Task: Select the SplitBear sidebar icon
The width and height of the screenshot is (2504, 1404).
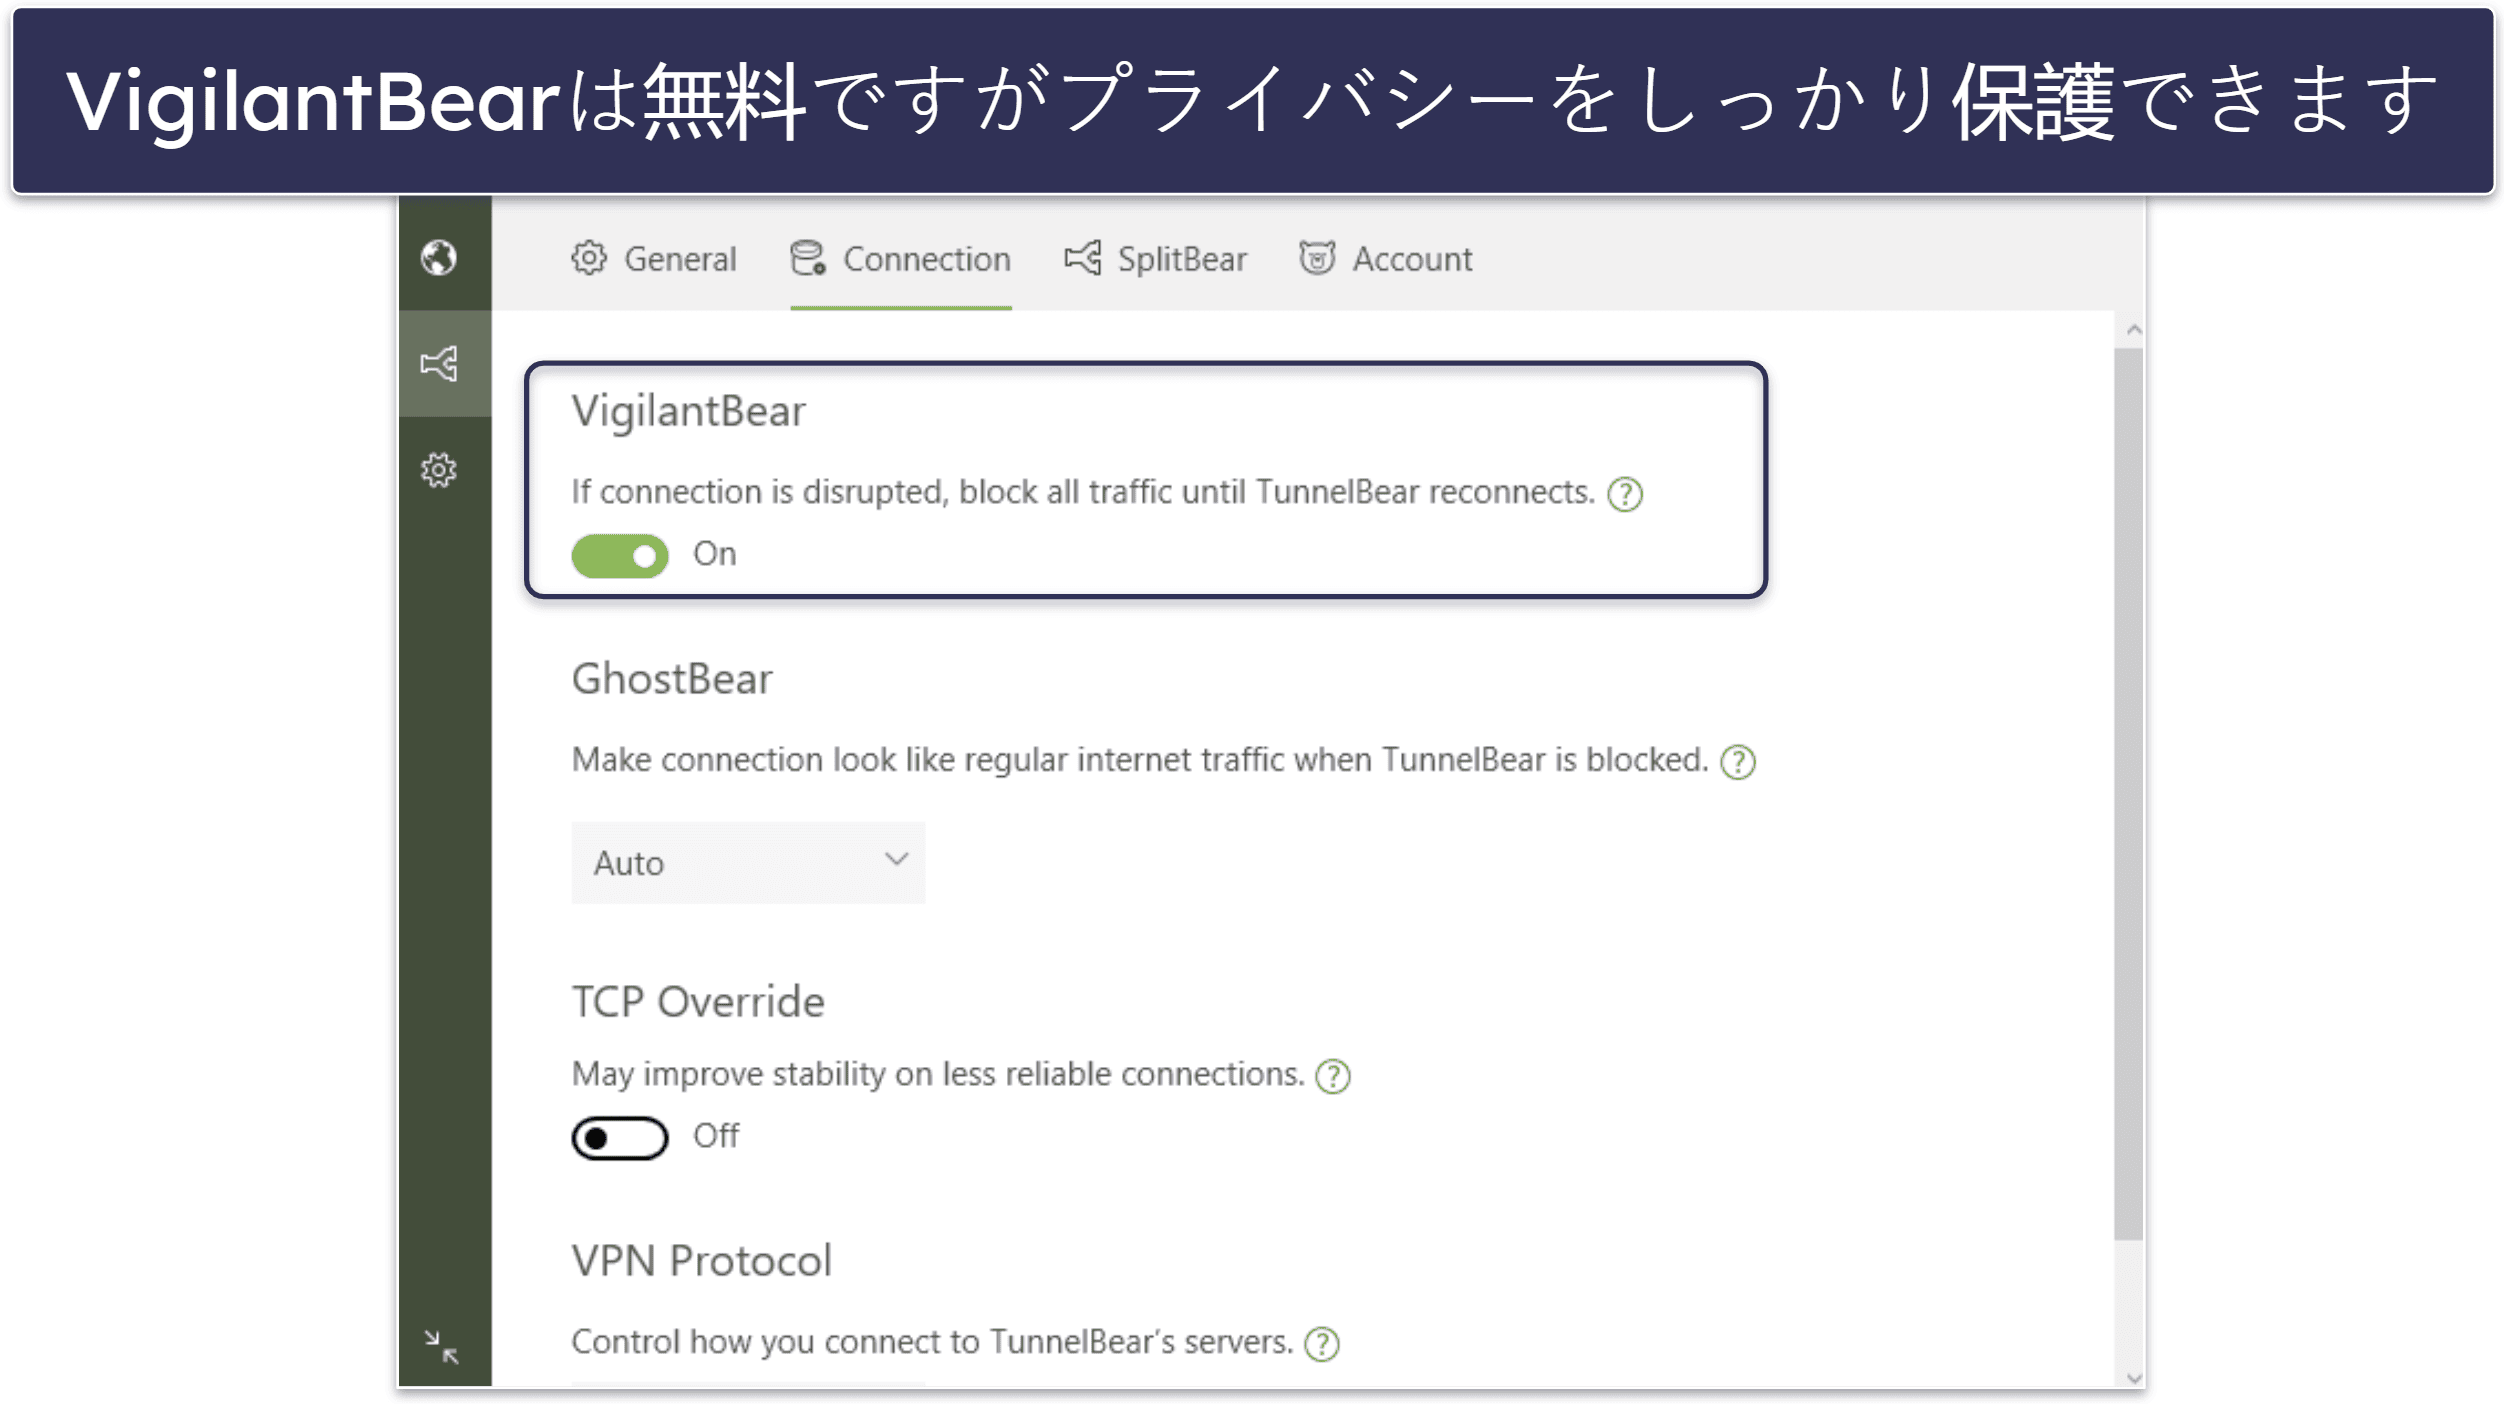Action: tap(439, 363)
